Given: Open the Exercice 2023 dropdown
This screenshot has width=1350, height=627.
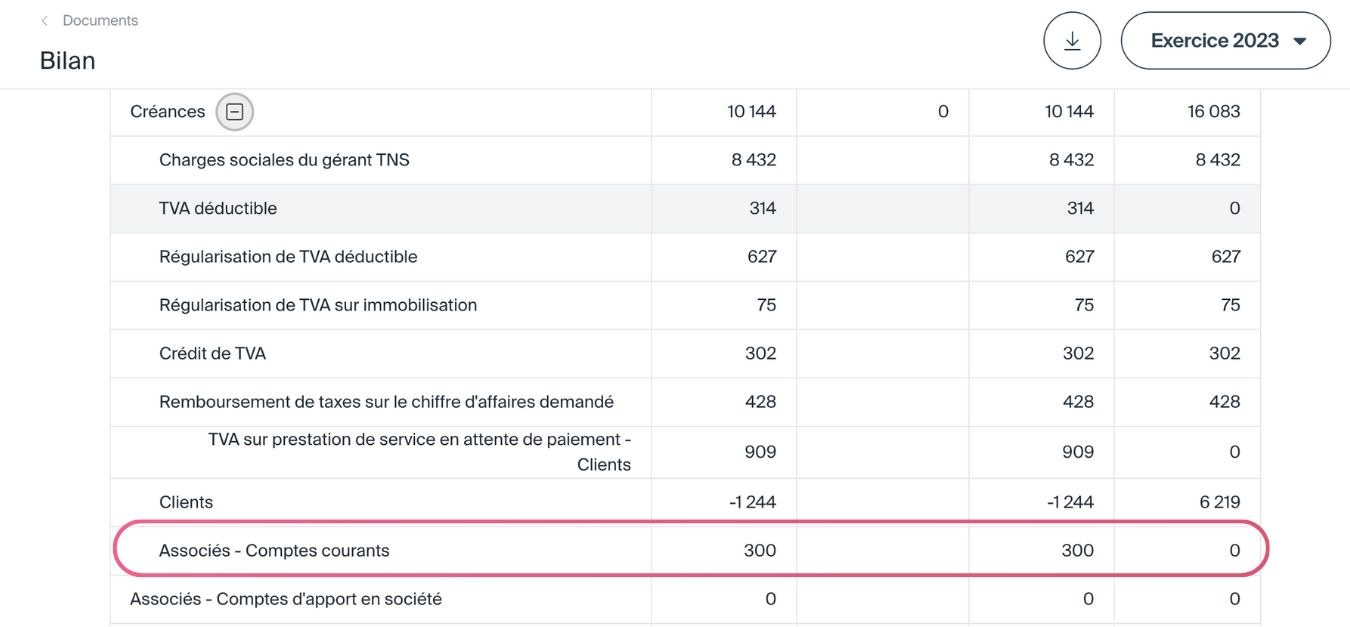Looking at the screenshot, I should coord(1225,41).
